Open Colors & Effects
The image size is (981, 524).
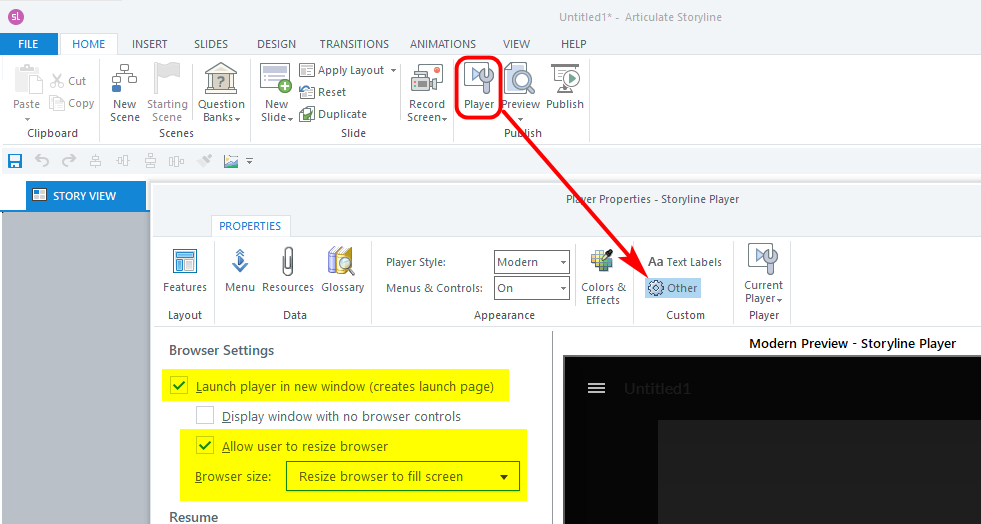(x=603, y=276)
